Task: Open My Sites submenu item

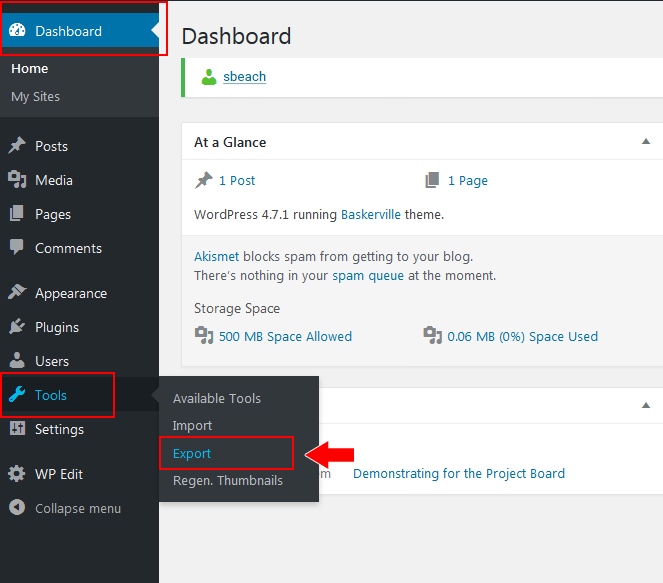Action: pyautogui.click(x=36, y=97)
